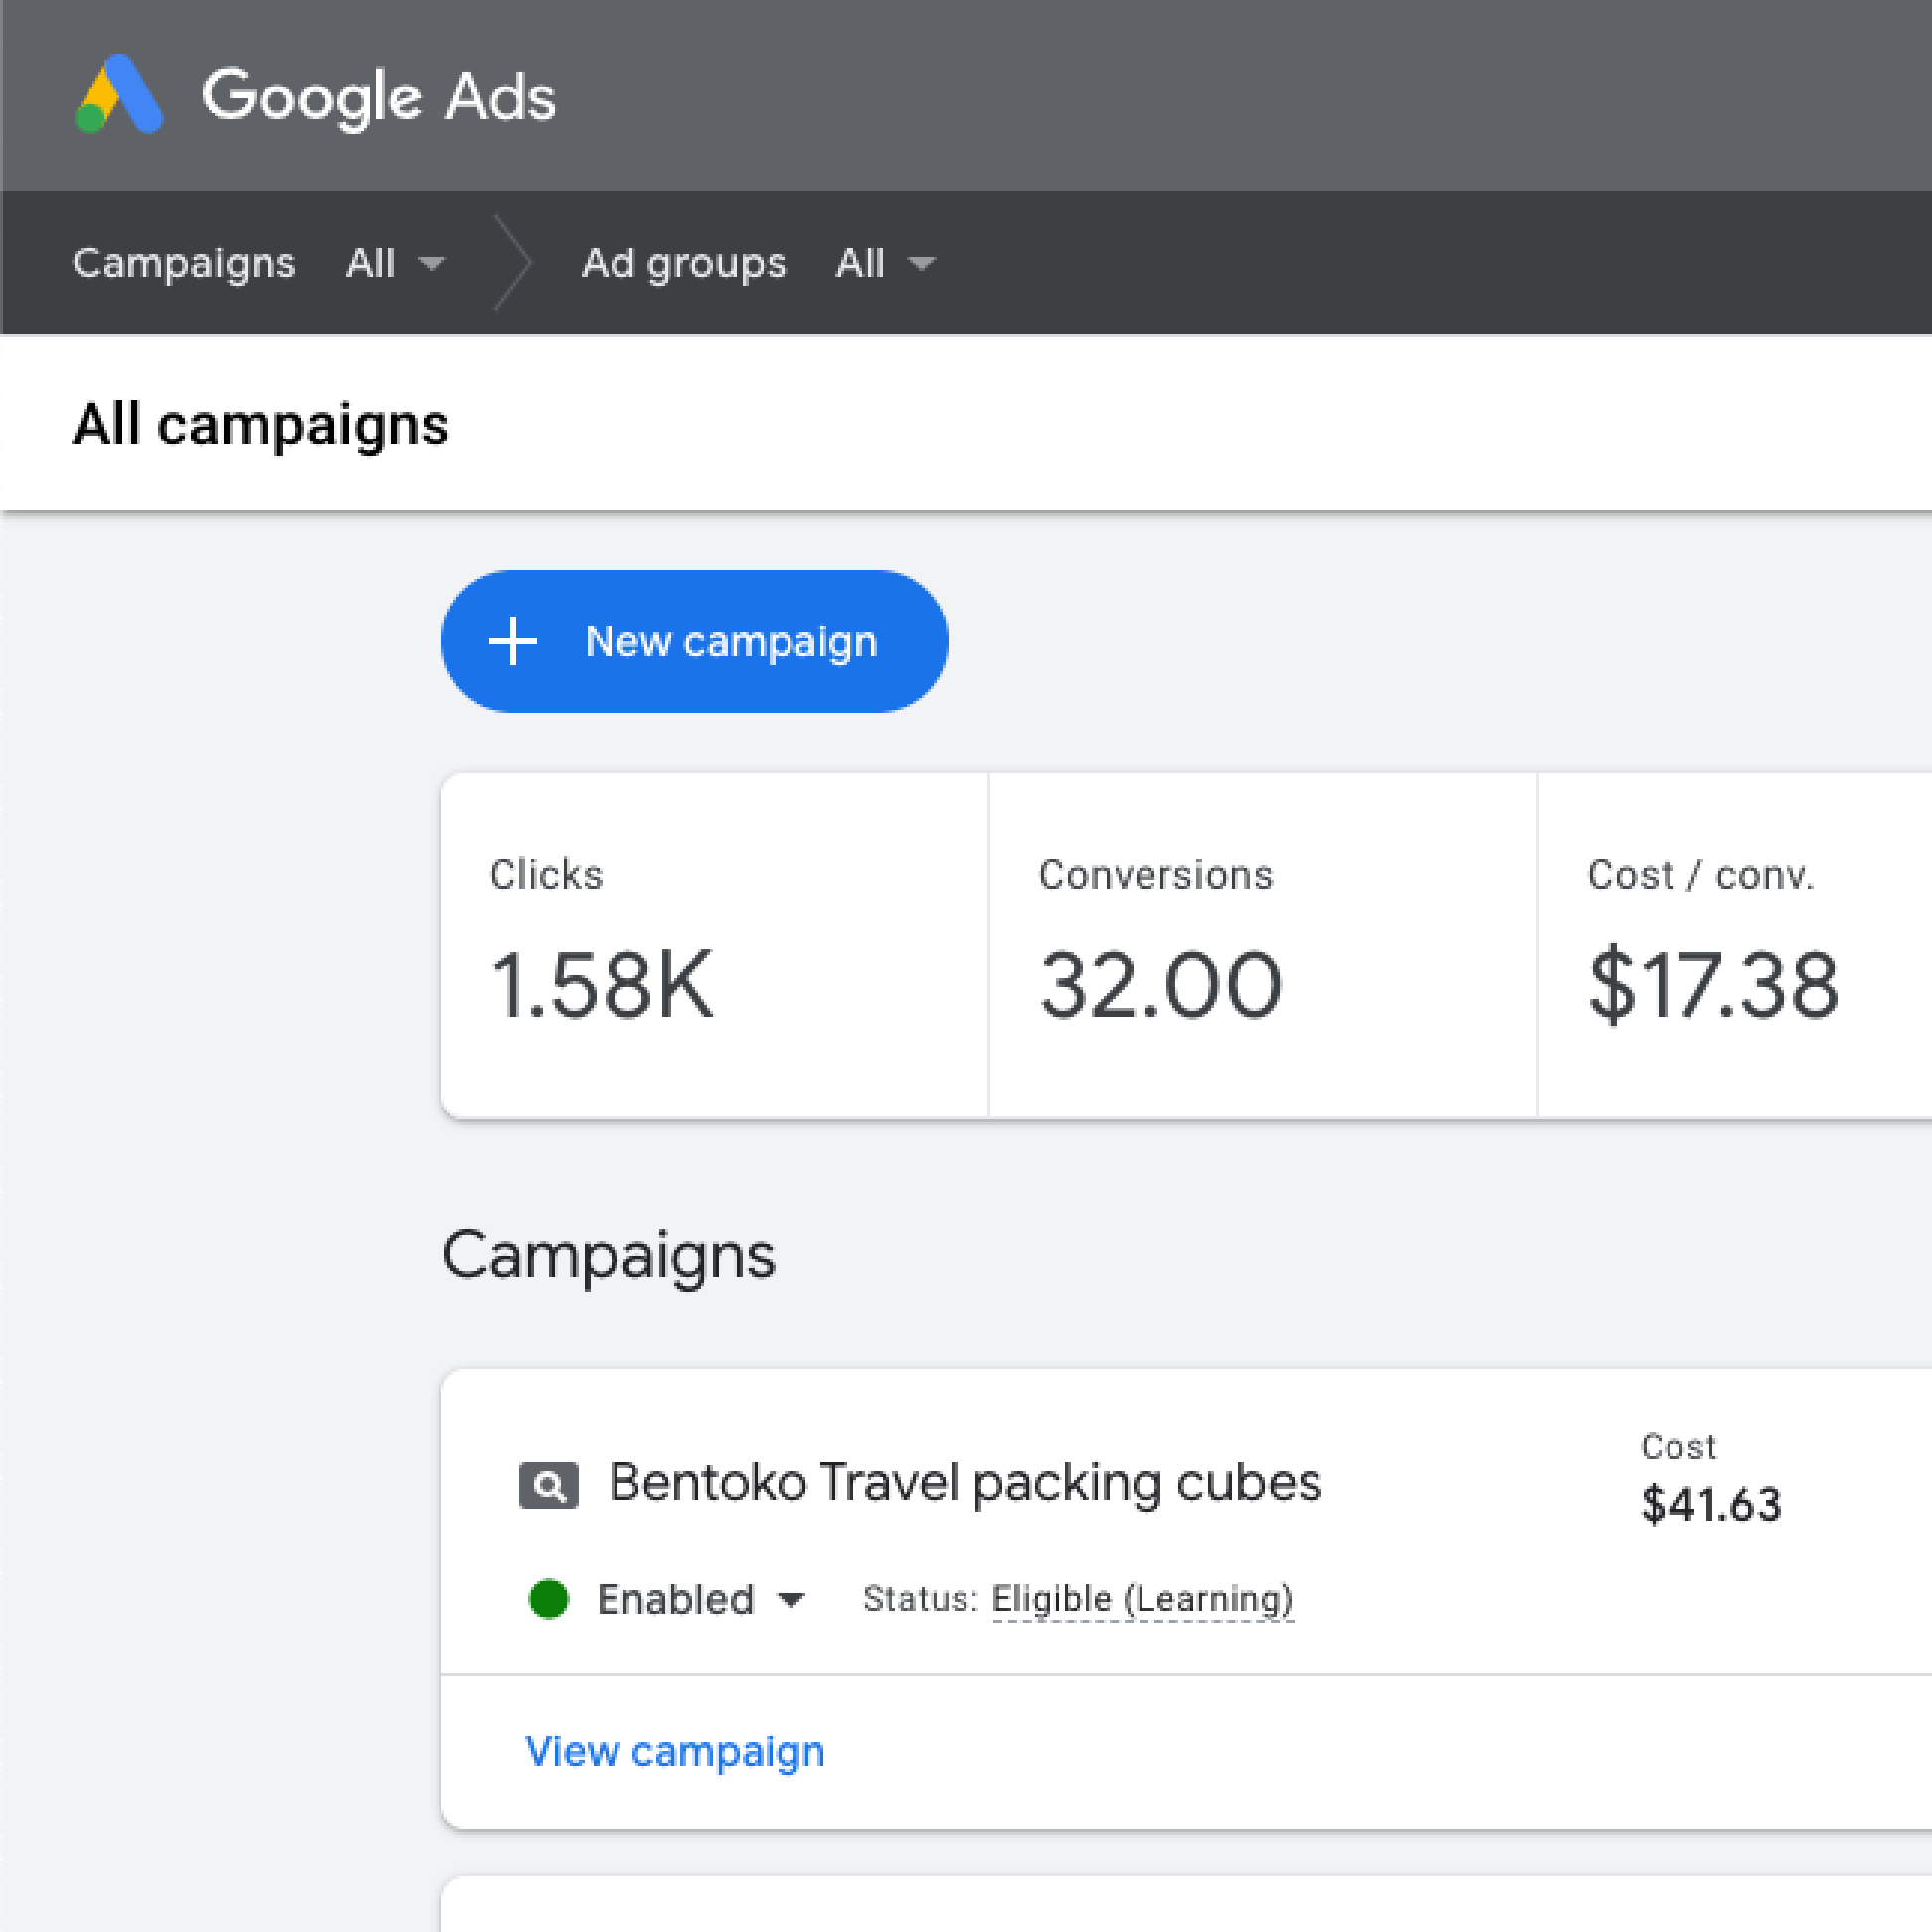Open the Campaigns breadcrumb
This screenshot has width=1932, height=1932.
click(184, 263)
